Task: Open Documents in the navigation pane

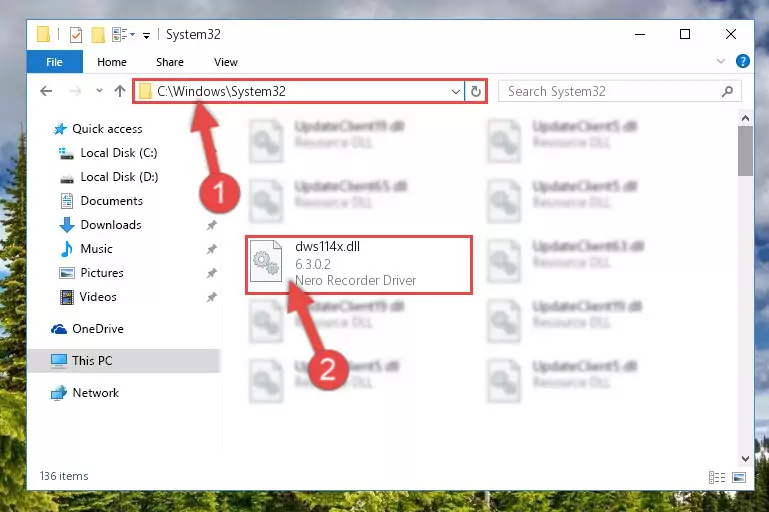Action: (x=111, y=201)
